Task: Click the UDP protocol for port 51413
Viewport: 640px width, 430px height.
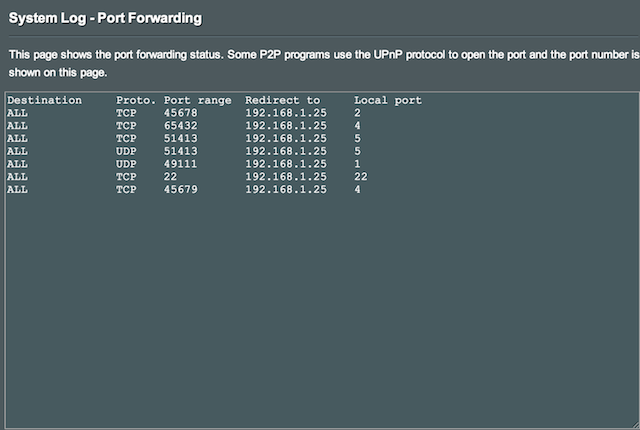Action: (126, 151)
